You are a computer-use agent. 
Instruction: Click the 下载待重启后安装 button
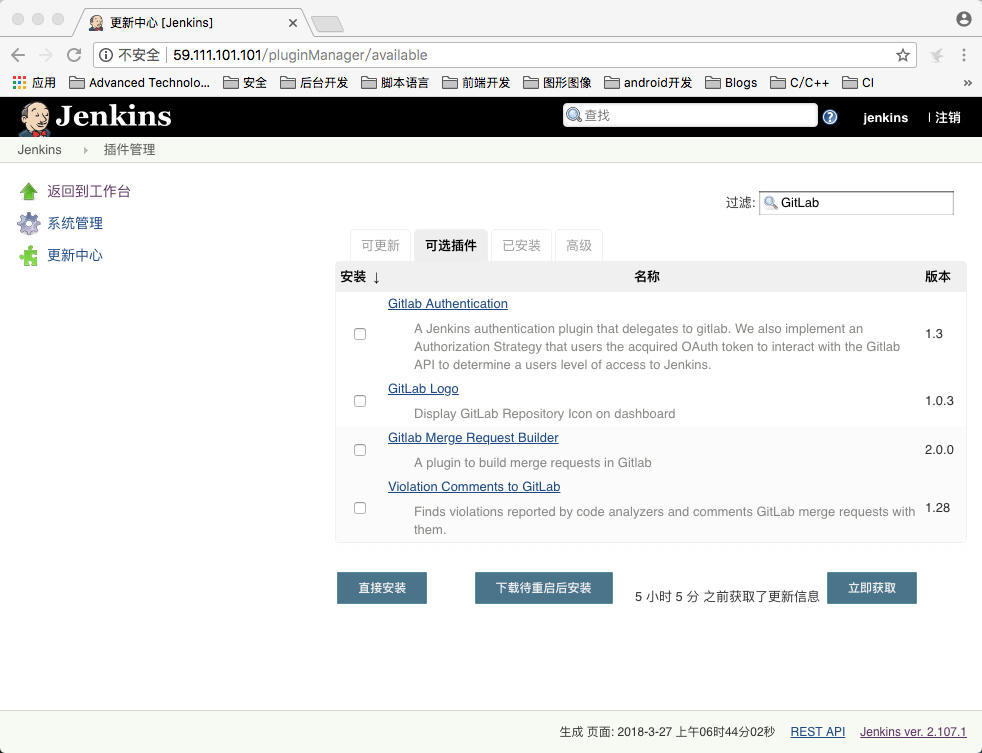click(x=544, y=588)
